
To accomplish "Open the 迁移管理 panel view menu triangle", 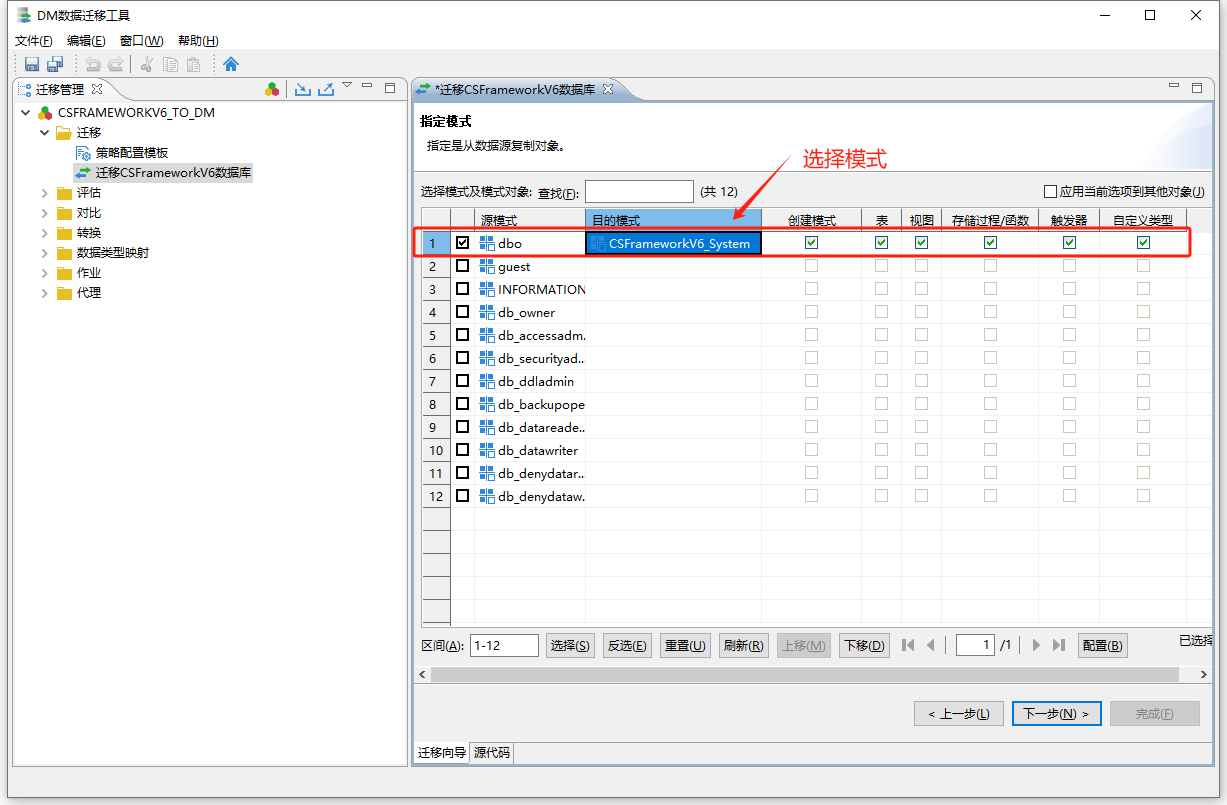I will (x=347, y=86).
